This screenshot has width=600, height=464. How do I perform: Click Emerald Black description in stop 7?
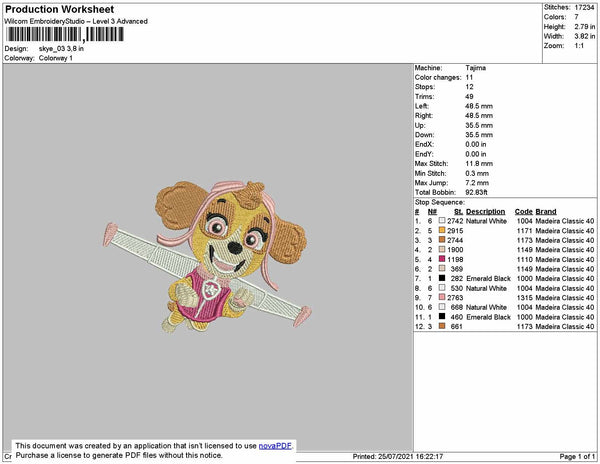tap(488, 278)
